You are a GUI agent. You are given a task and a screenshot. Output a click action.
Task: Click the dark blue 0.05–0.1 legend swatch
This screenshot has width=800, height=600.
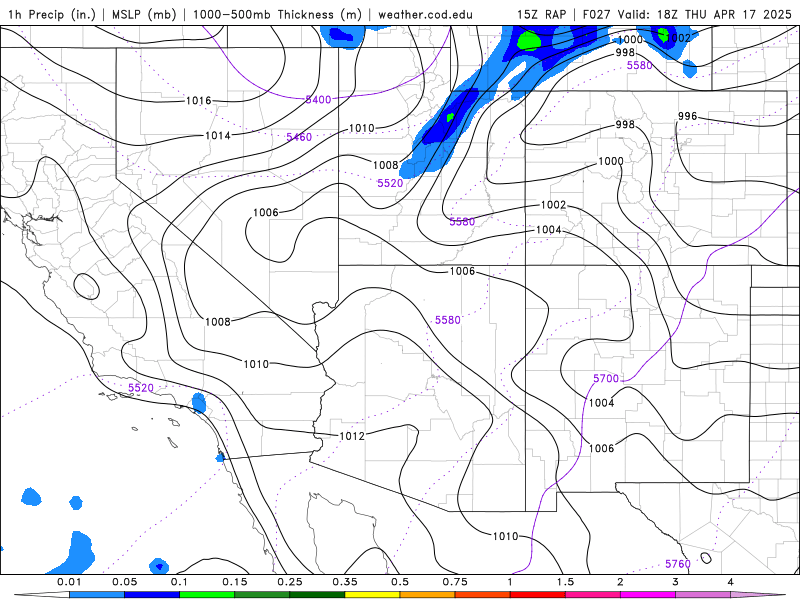[x=152, y=595]
